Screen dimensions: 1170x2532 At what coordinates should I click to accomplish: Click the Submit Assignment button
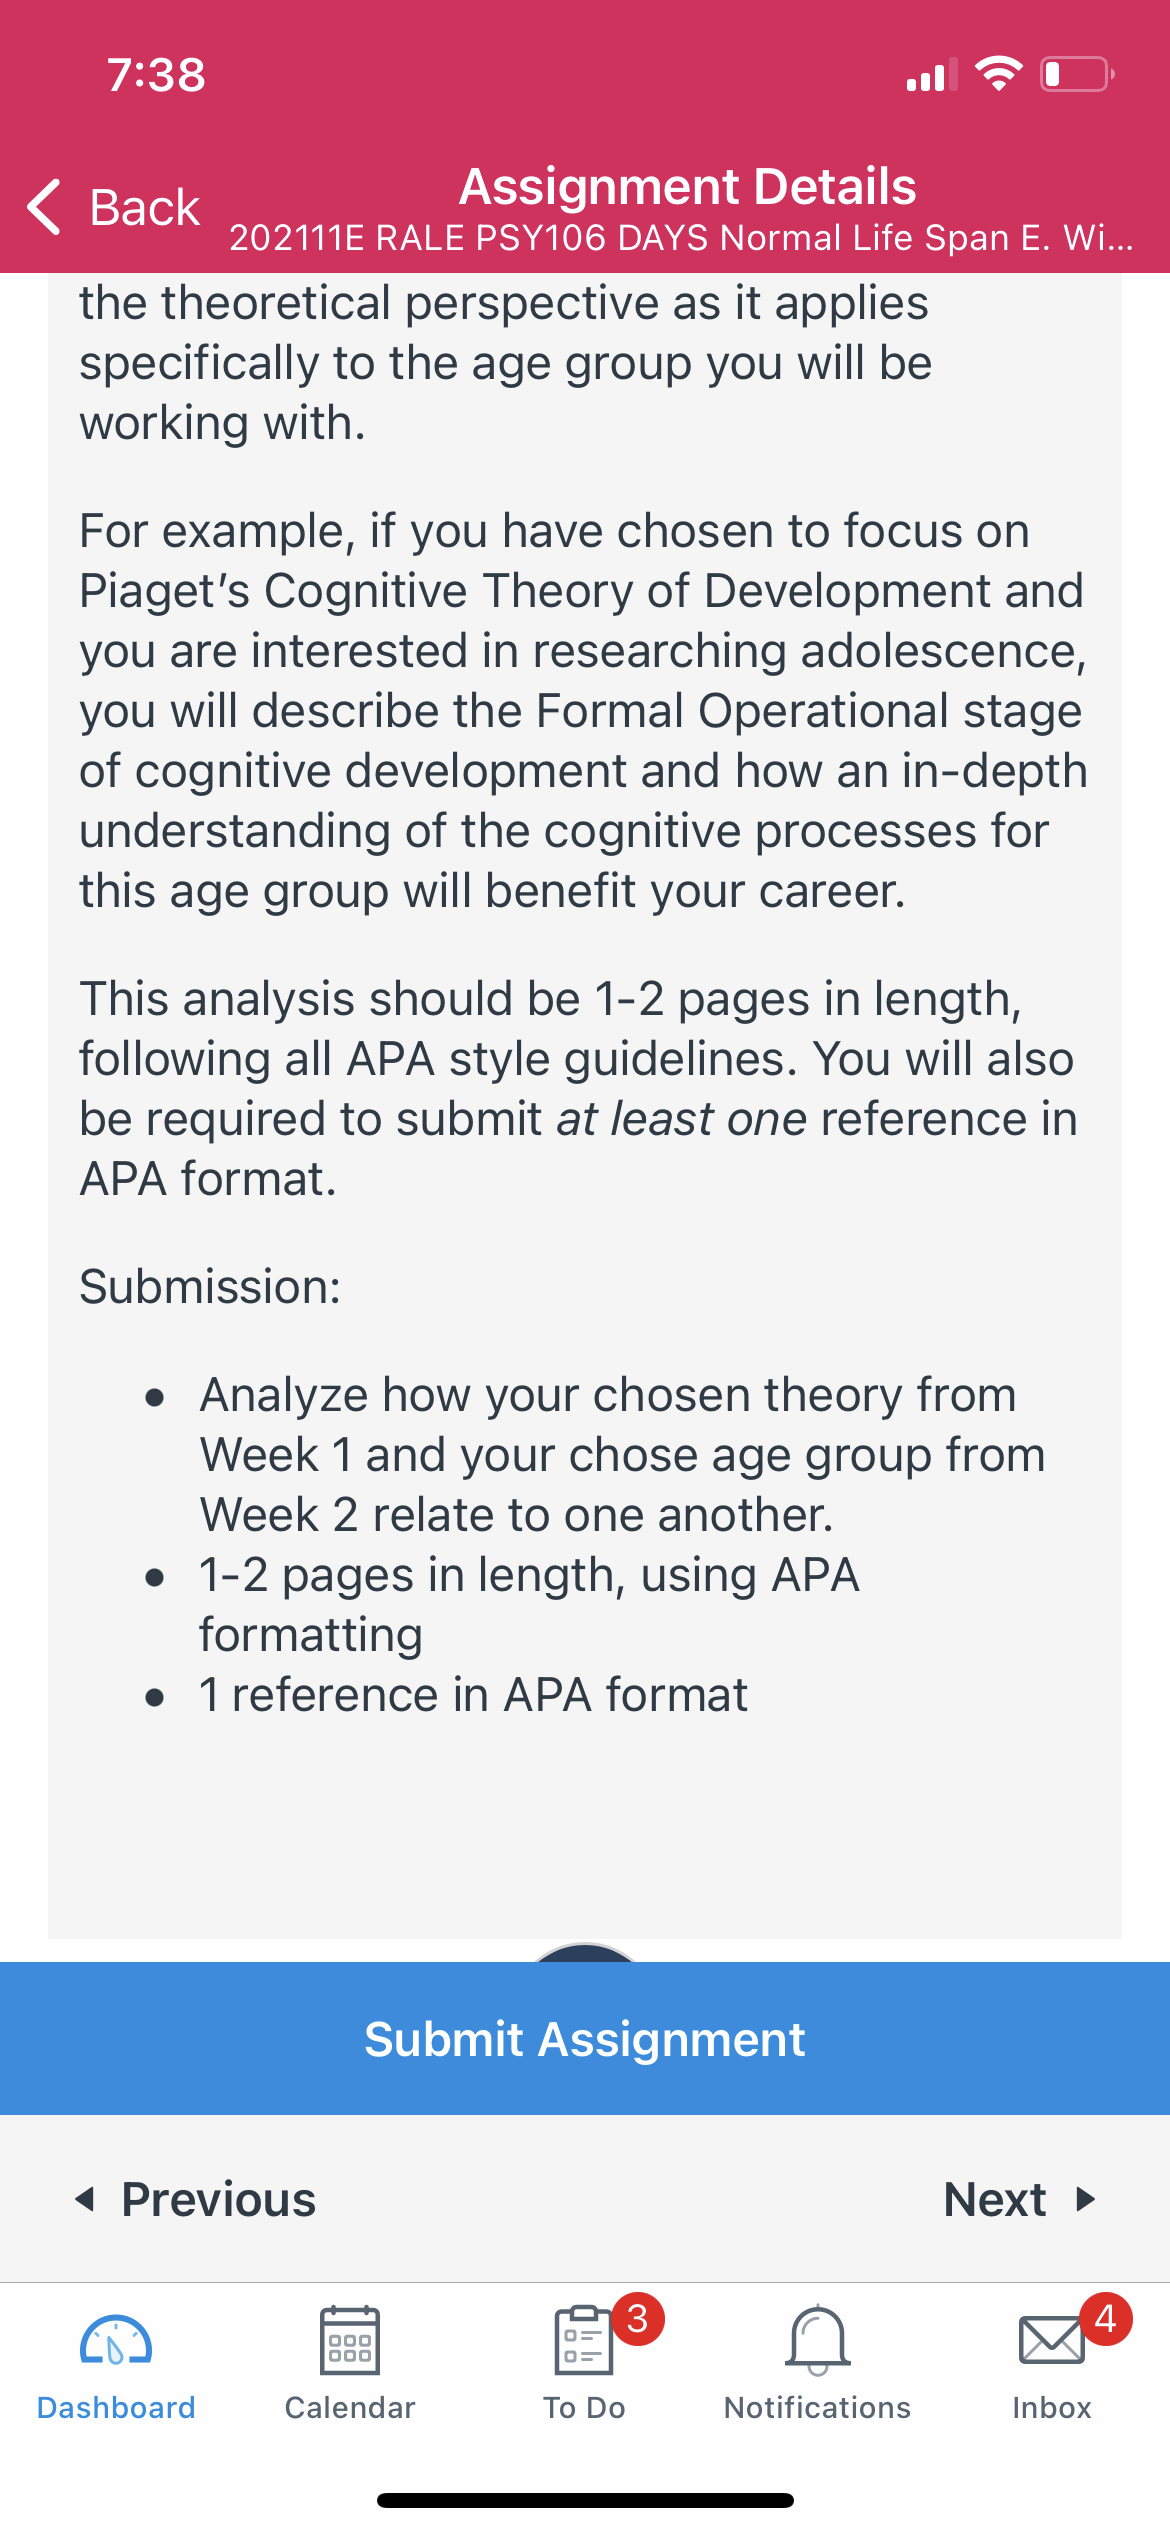pos(585,2038)
